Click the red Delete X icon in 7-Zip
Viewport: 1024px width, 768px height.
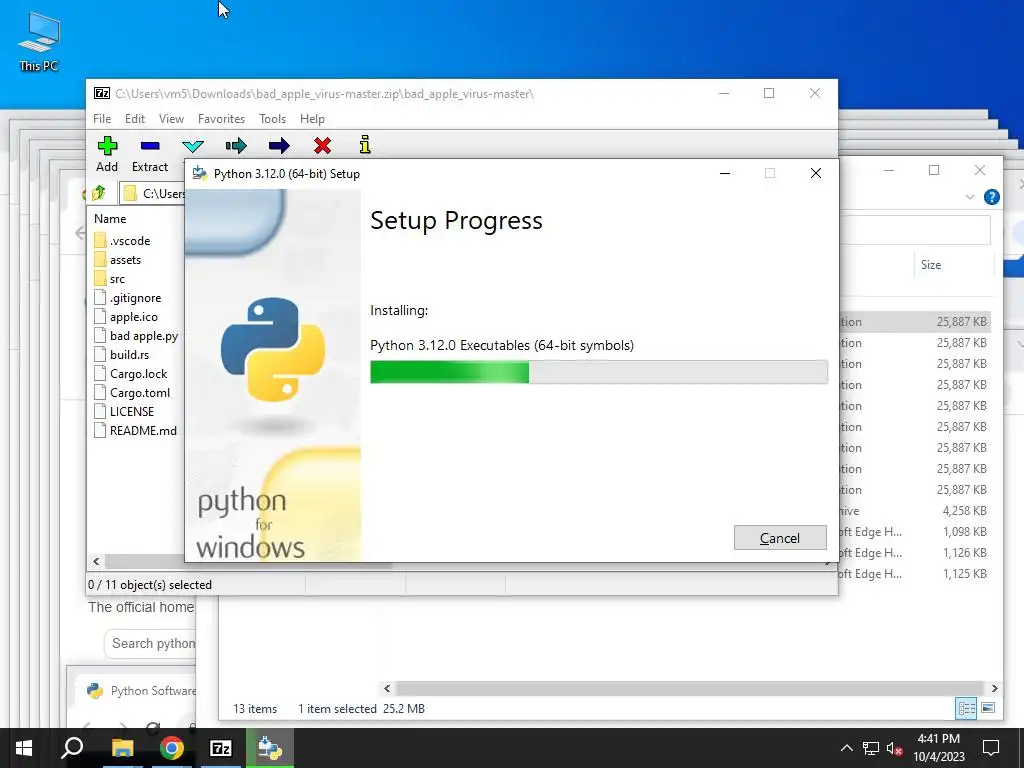click(322, 146)
